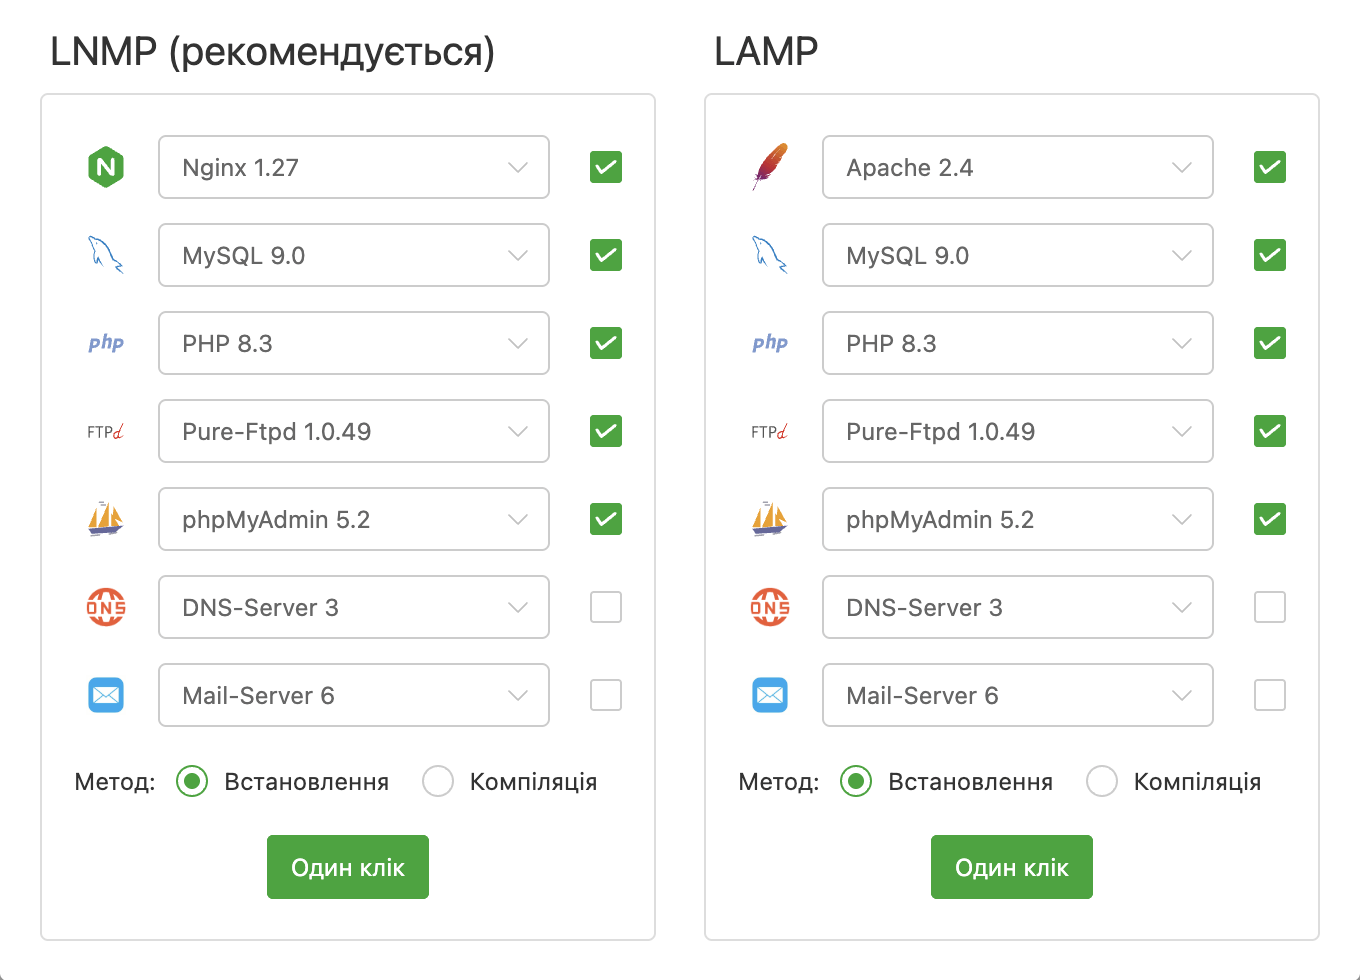Viewport: 1360px width, 980px height.
Task: Open DNS-Server 3 dropdown in LAMP
Action: tap(1018, 607)
